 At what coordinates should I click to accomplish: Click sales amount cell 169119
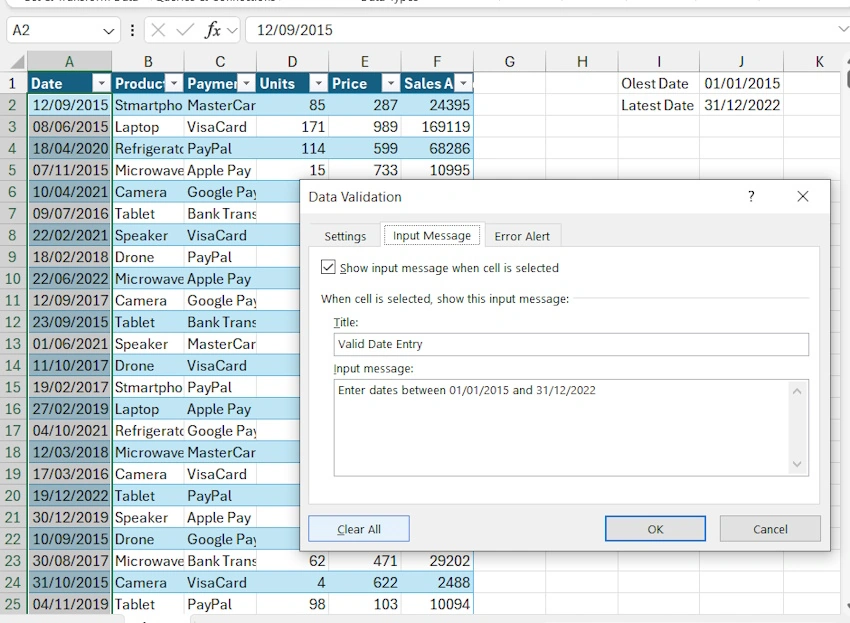pyautogui.click(x=437, y=127)
